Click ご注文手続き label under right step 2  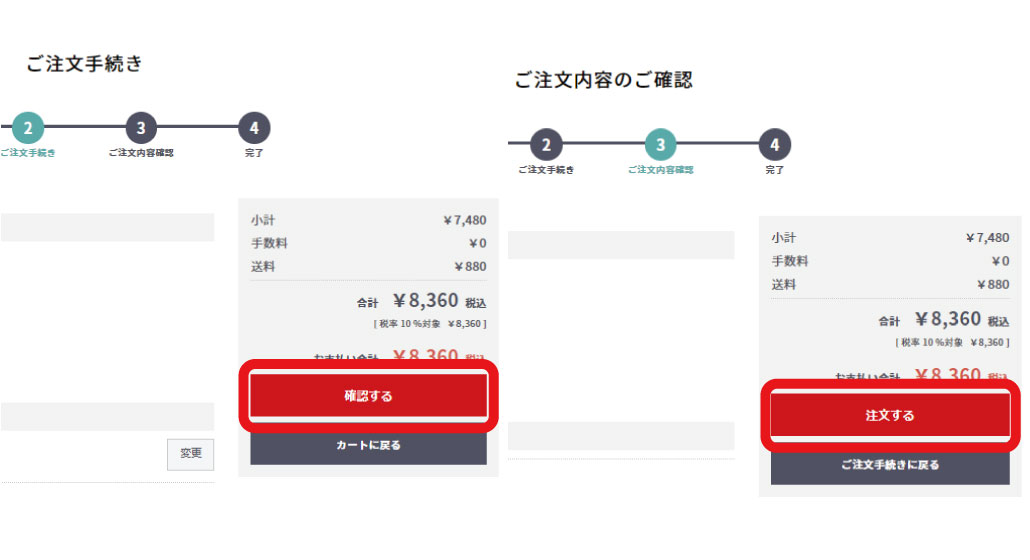[546, 170]
